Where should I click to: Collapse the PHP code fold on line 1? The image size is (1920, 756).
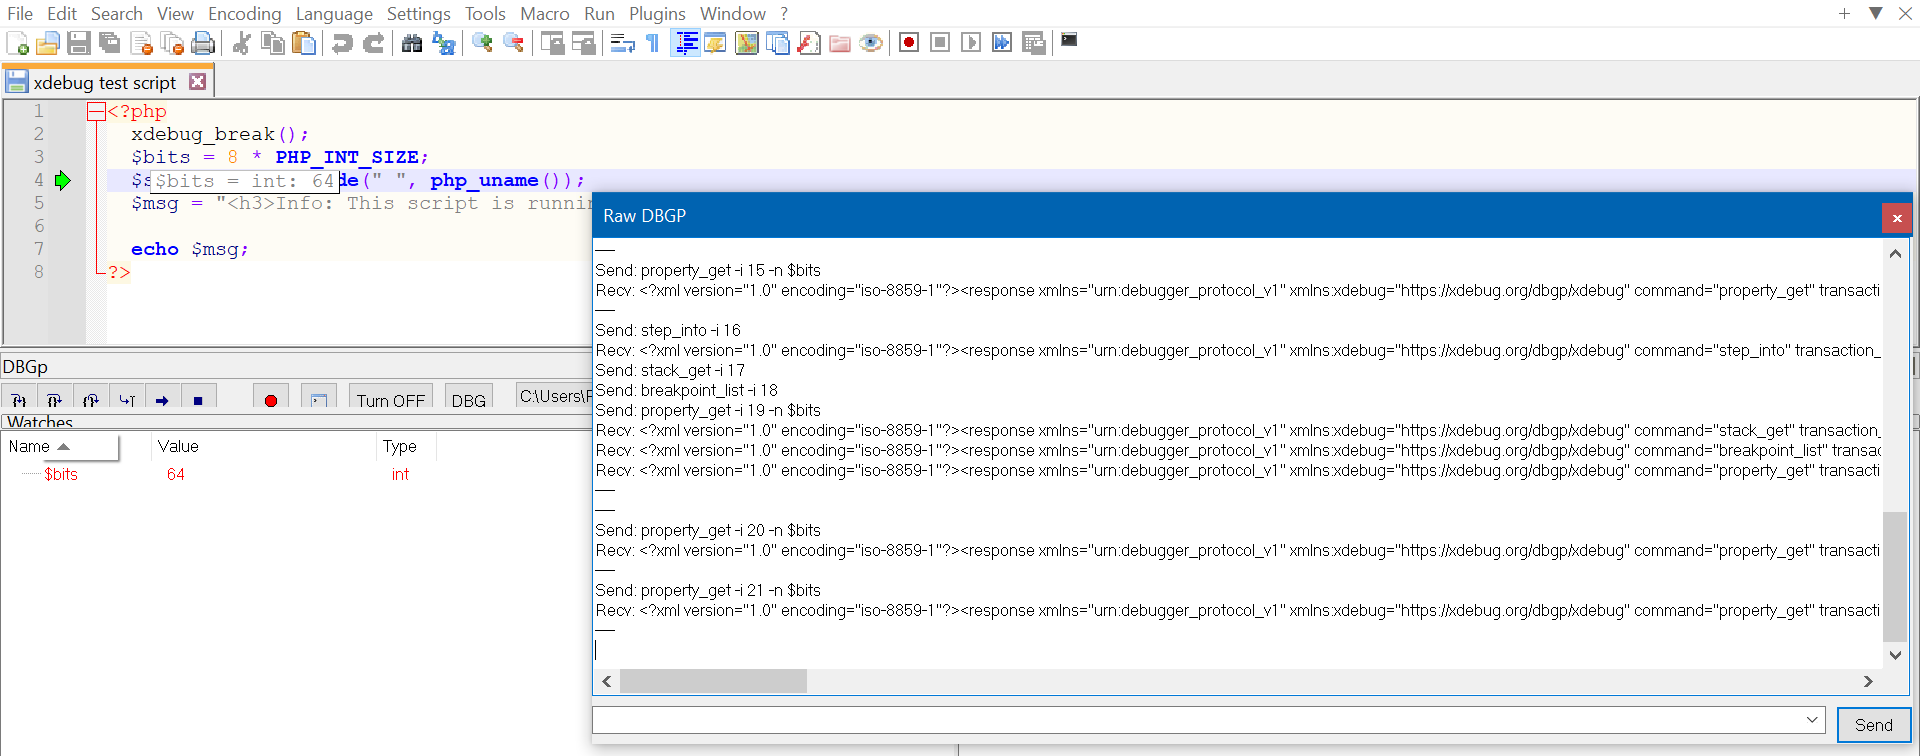pyautogui.click(x=96, y=112)
